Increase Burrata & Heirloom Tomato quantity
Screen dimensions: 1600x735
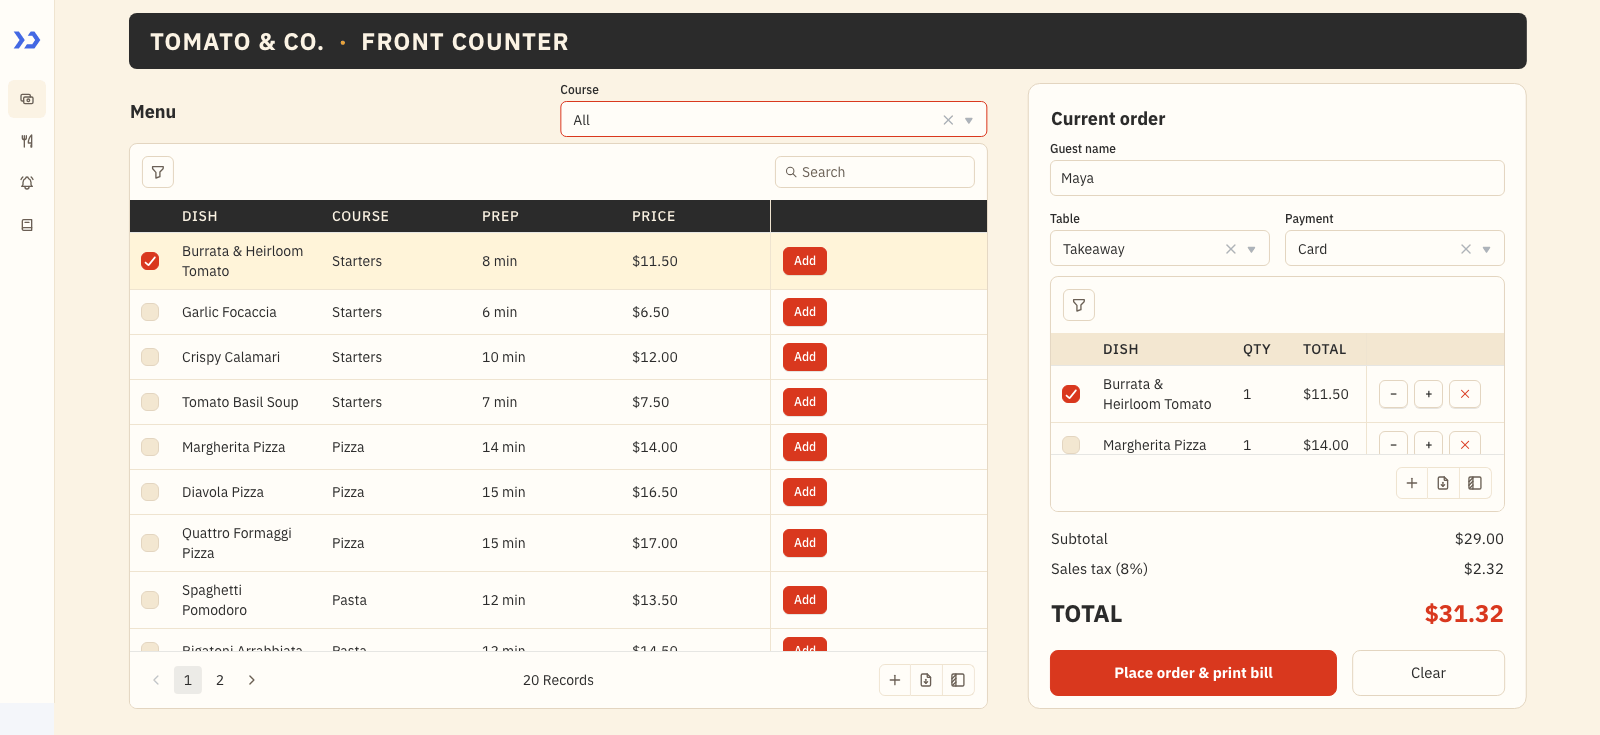coord(1429,394)
